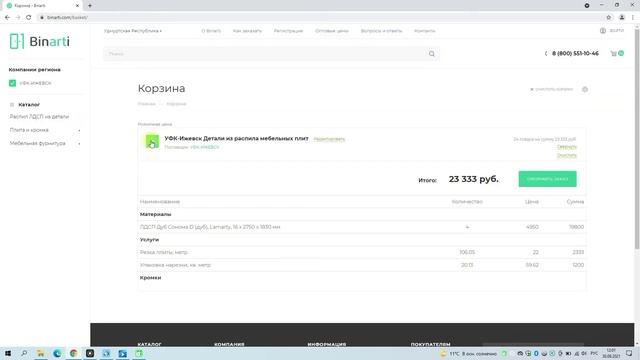The height and width of the screenshot is (360, 640).
Task: Click the Главная breadcrumb link
Action: [x=147, y=104]
